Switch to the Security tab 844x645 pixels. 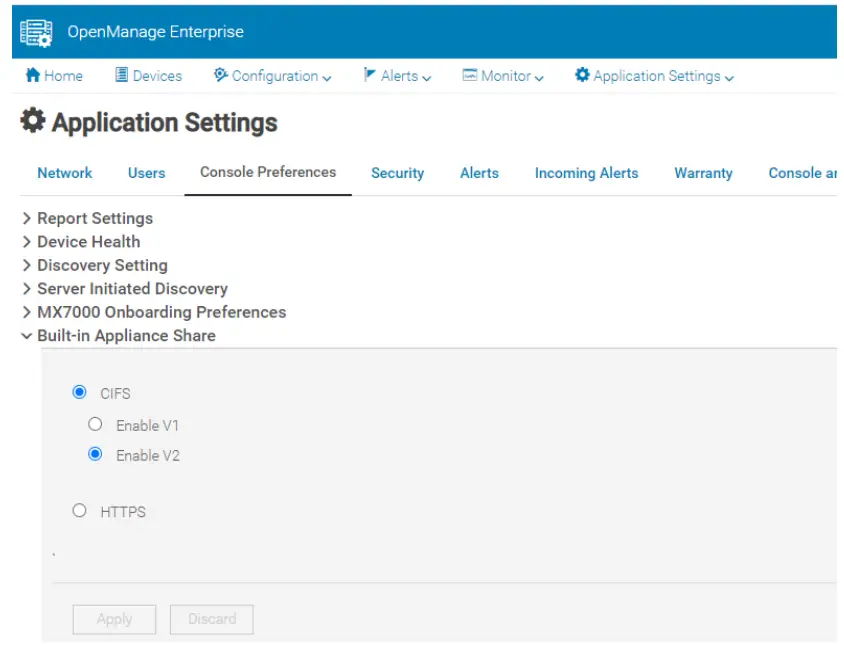(x=397, y=173)
